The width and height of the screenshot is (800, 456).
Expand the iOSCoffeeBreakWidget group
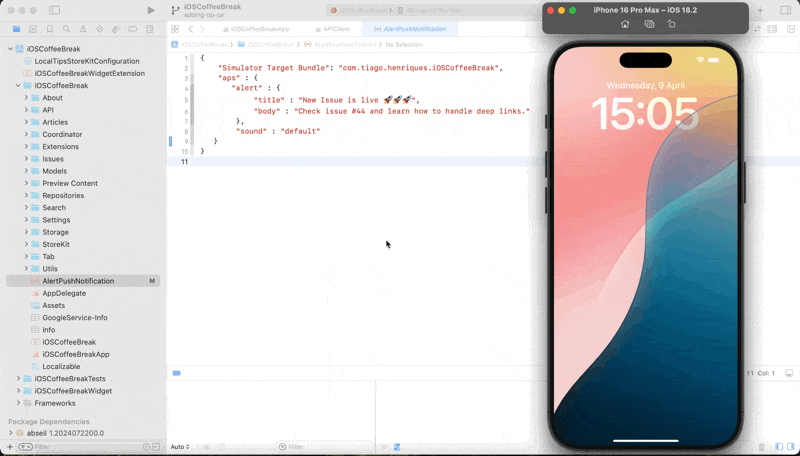pos(18,391)
